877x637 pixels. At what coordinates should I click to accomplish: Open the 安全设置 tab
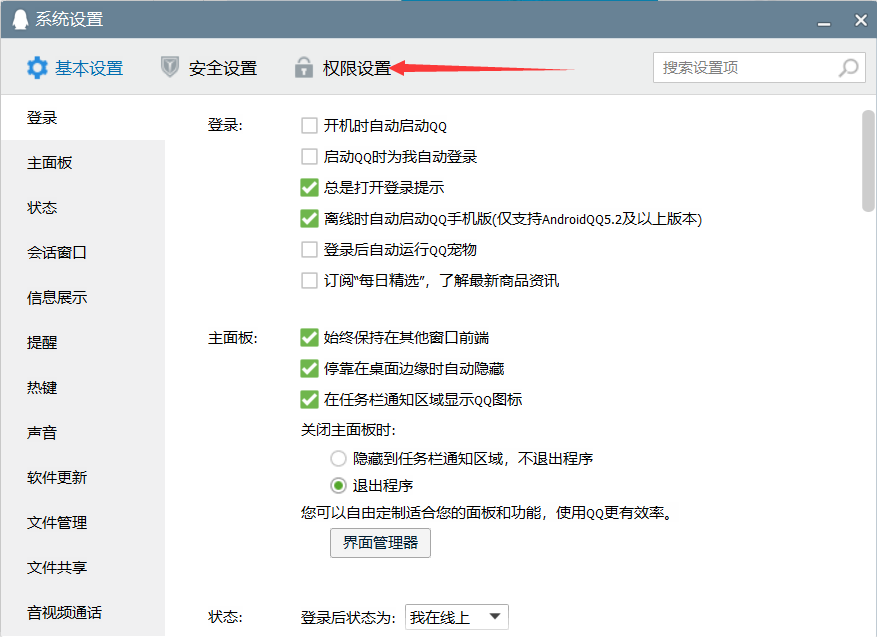coord(209,68)
